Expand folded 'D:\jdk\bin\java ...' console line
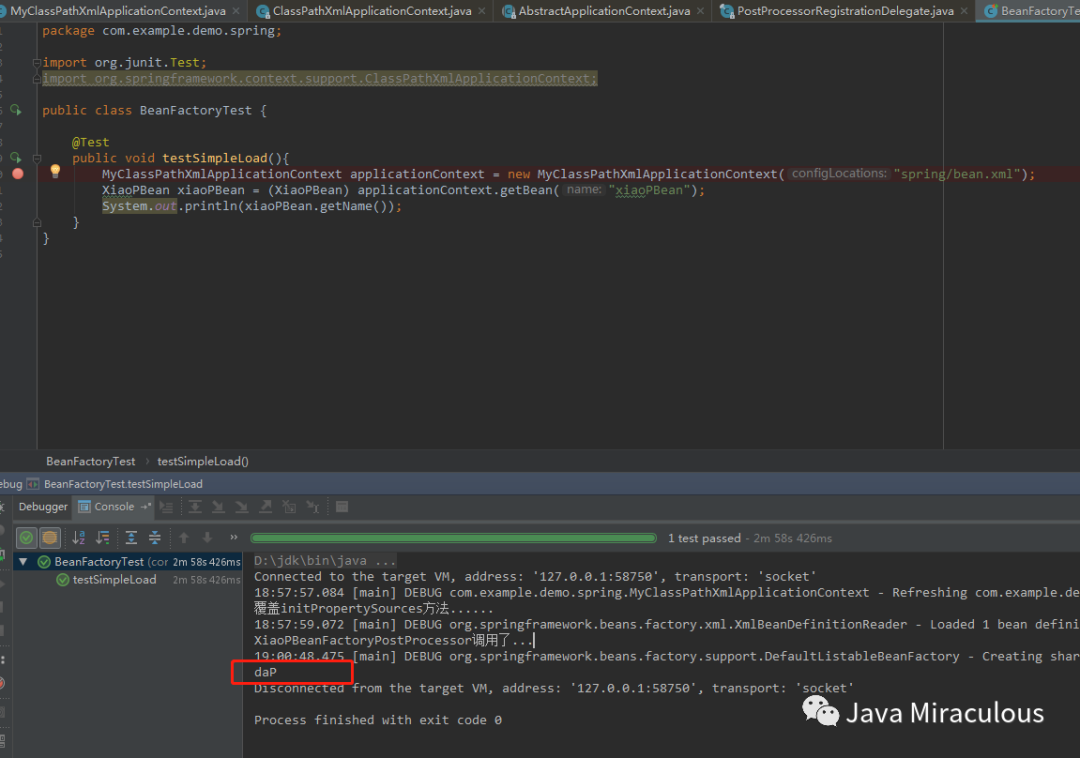Screen dimensions: 1080x758 click(x=324, y=560)
